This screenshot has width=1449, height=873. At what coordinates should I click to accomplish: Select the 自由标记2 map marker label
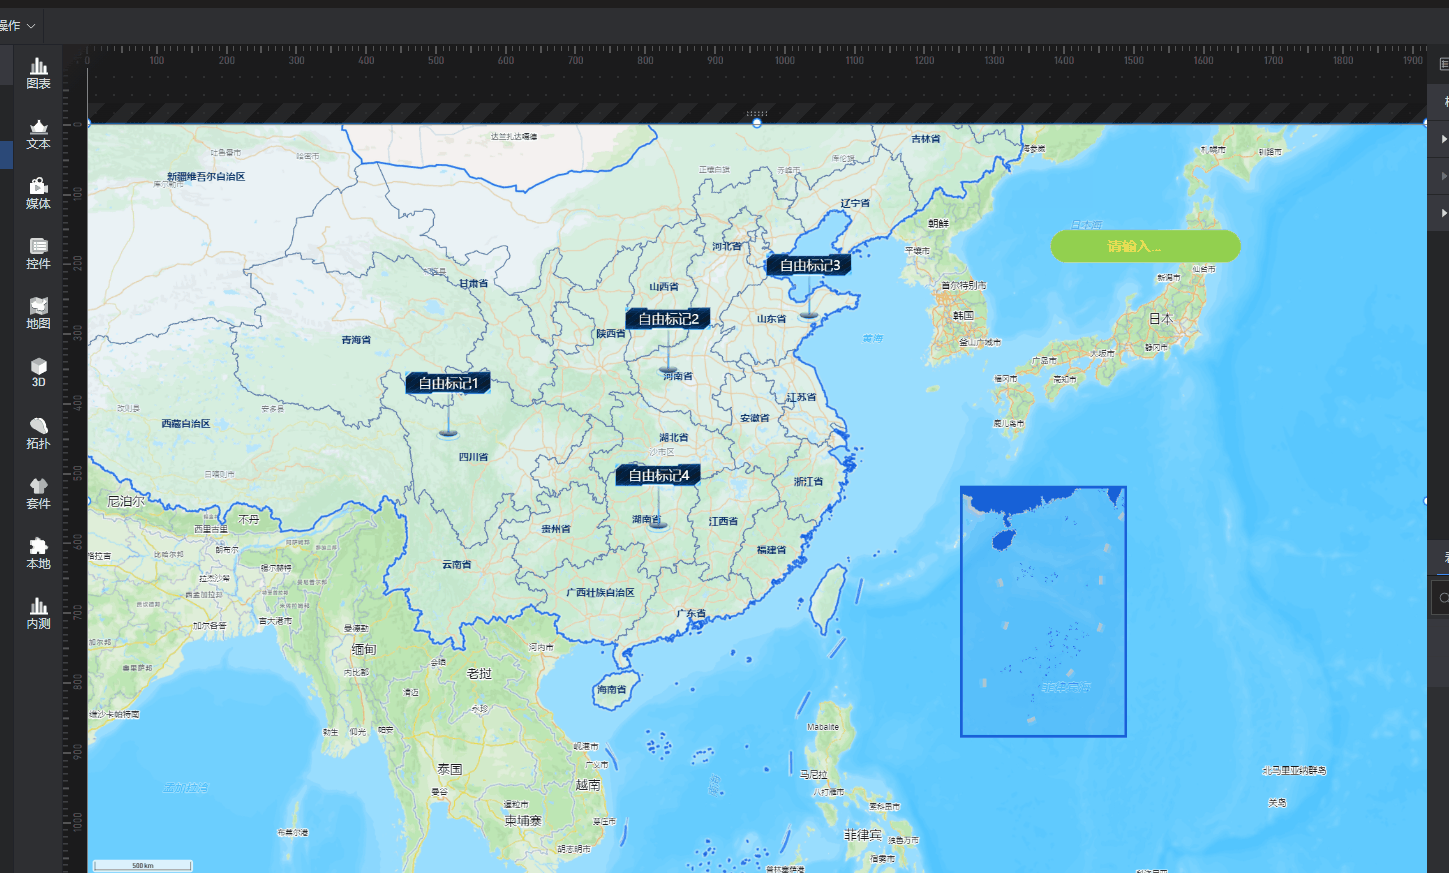[668, 319]
